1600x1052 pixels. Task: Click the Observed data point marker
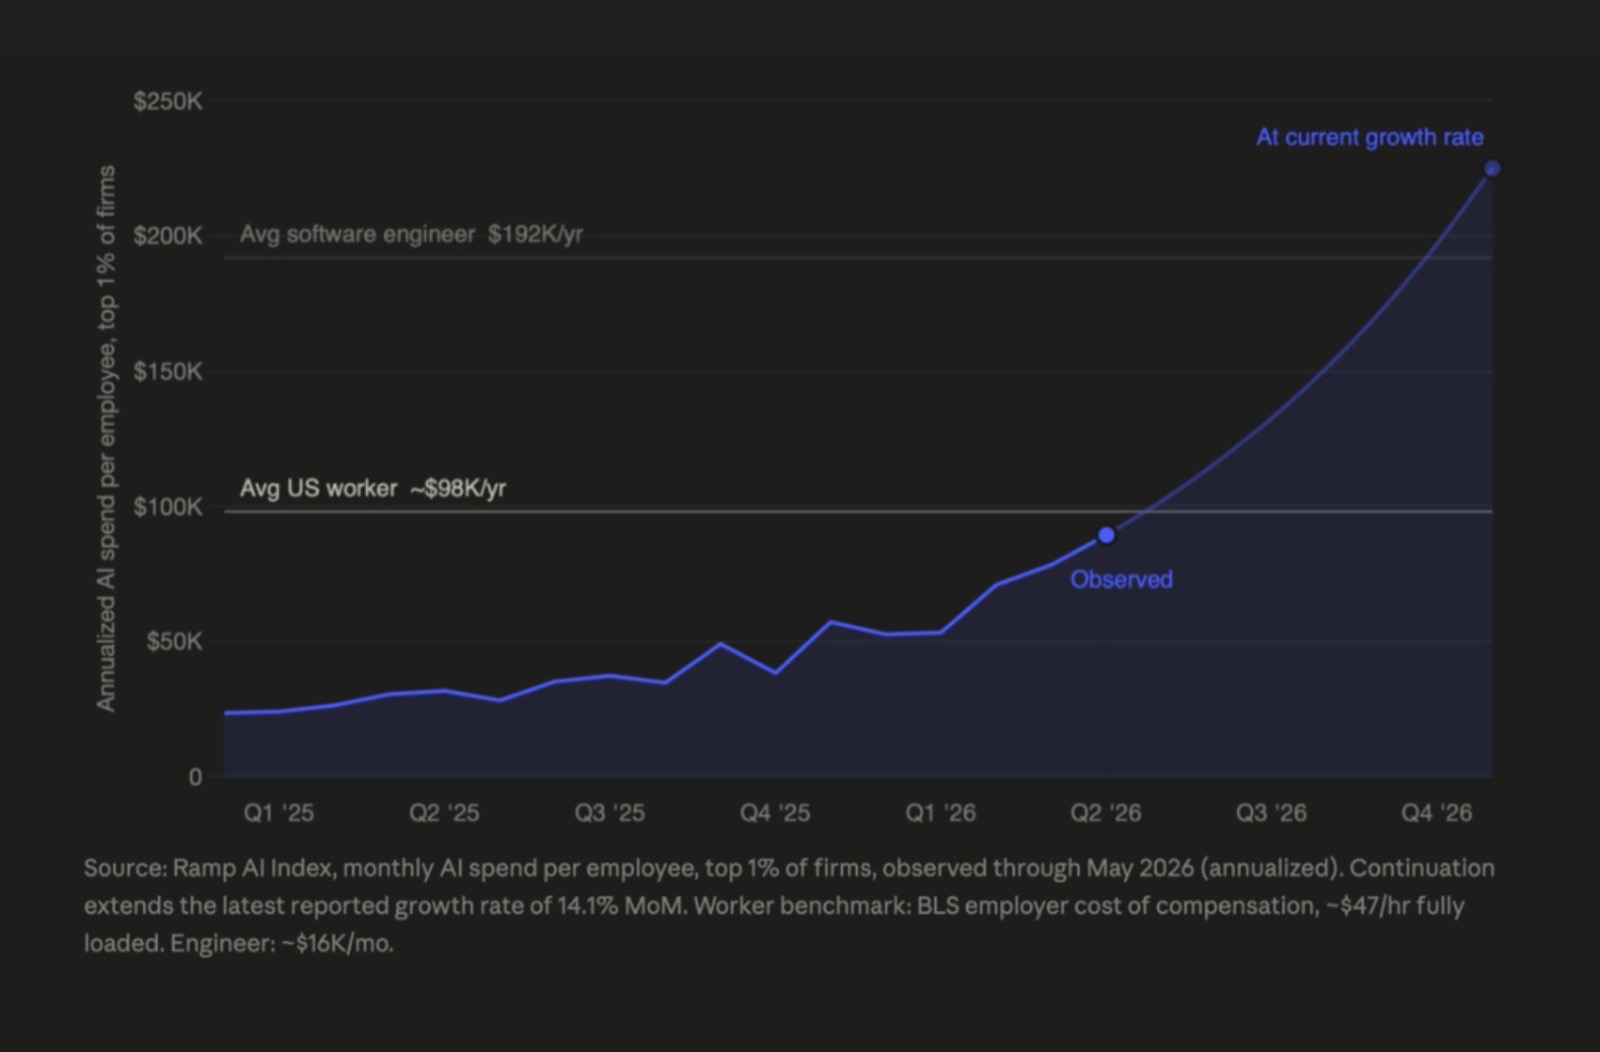1106,535
